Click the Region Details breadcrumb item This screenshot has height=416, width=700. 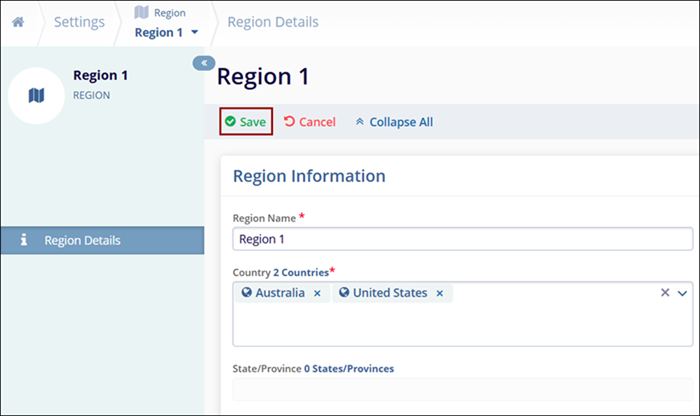click(273, 21)
